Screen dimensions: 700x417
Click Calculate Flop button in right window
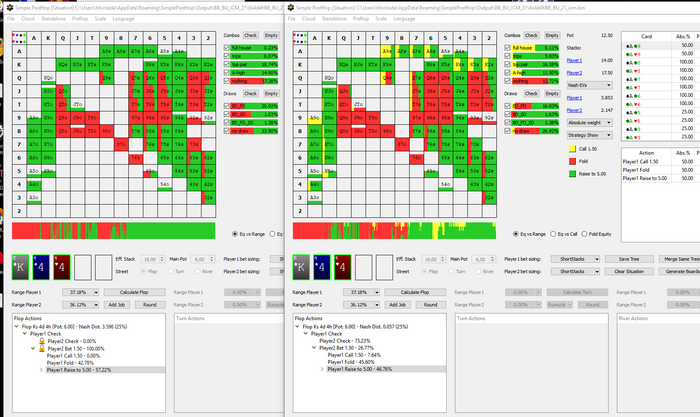[415, 292]
